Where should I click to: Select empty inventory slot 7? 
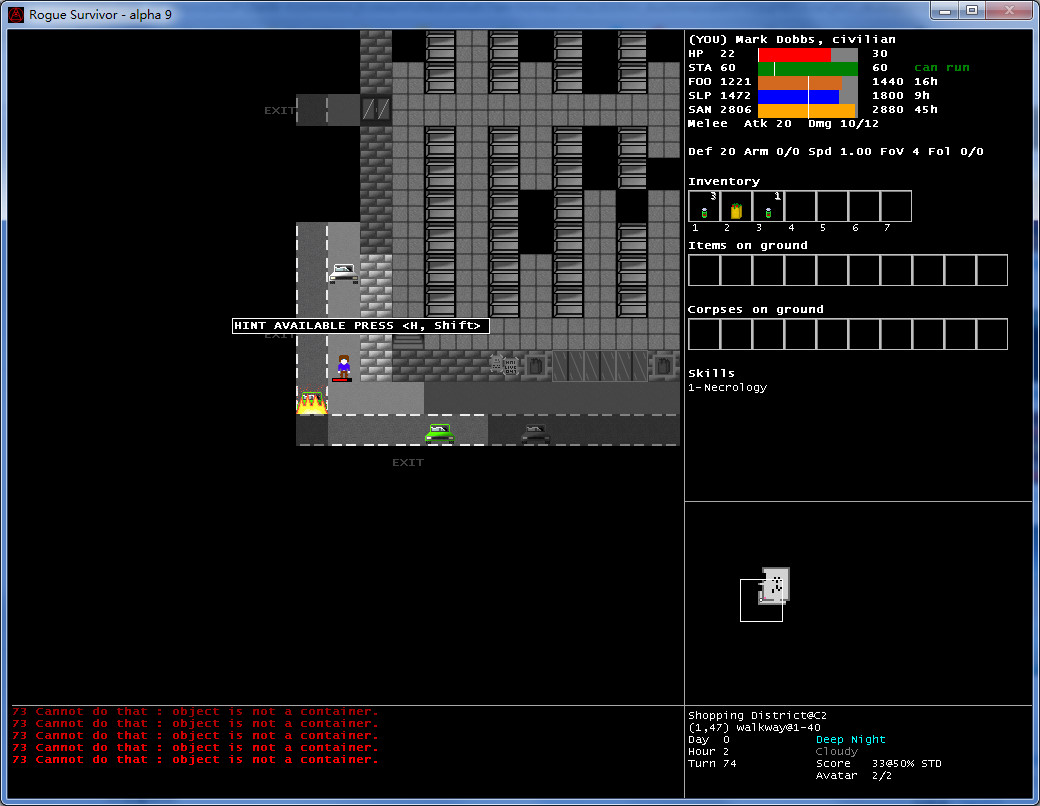click(x=895, y=206)
